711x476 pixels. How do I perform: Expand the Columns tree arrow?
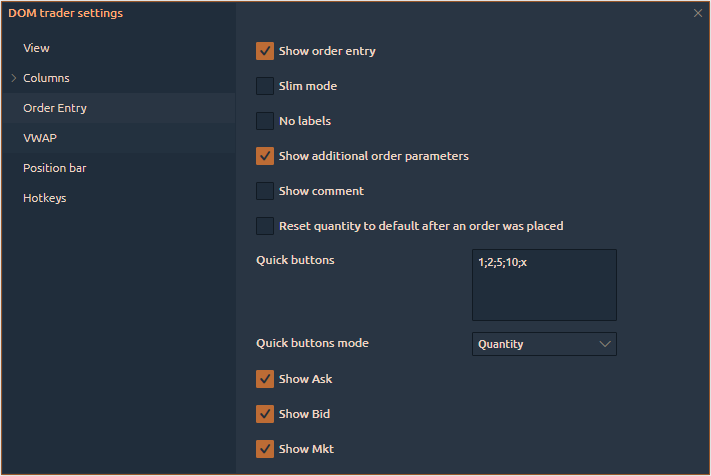[x=13, y=78]
